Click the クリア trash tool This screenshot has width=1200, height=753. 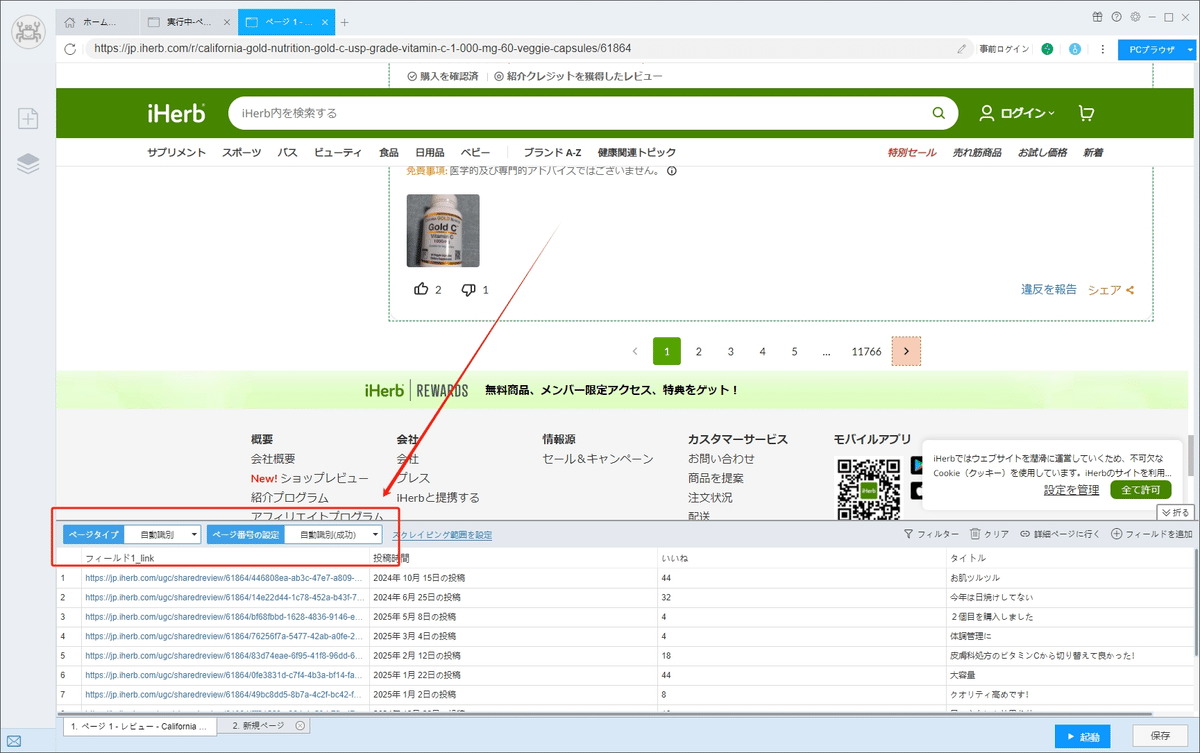[989, 534]
